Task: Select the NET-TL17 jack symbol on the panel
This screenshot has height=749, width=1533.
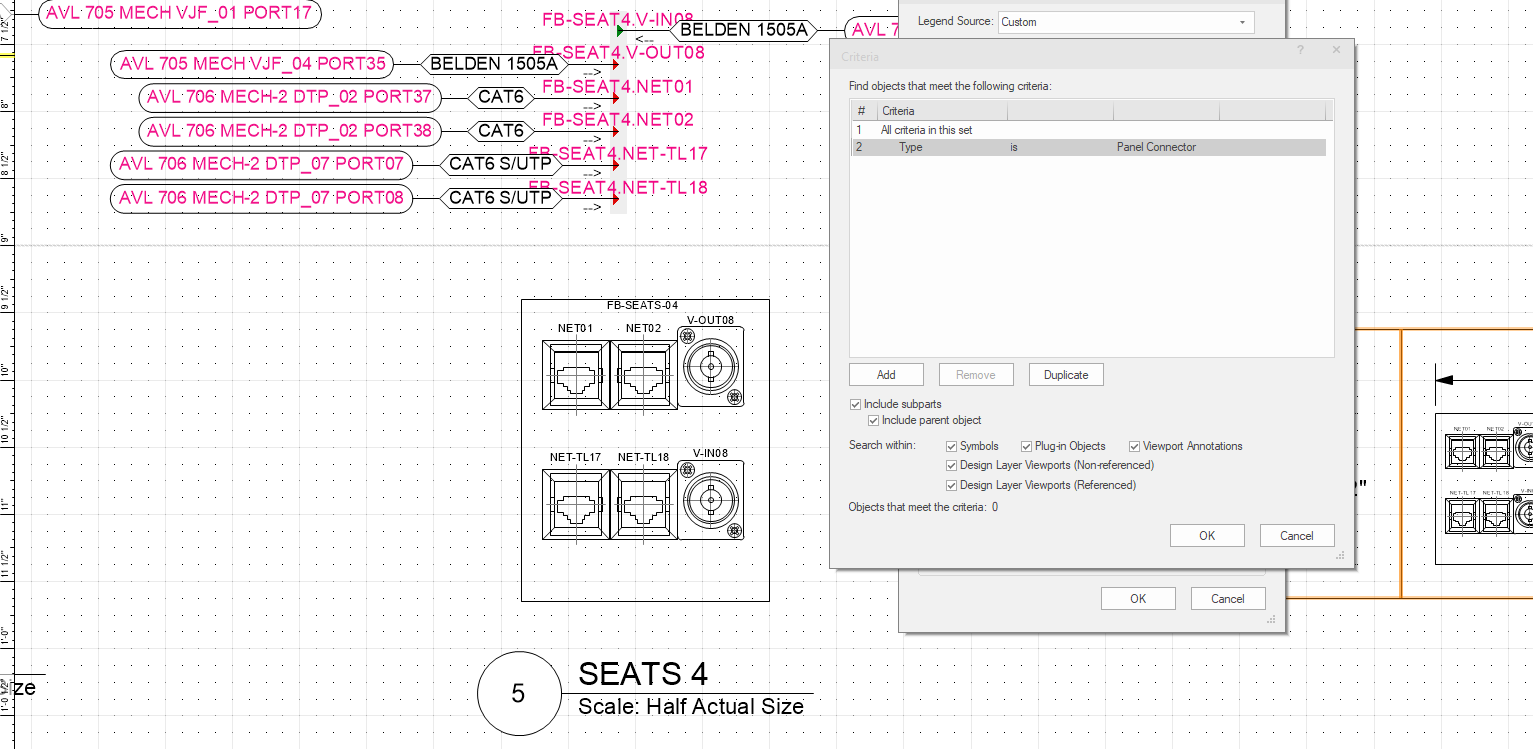Action: point(575,503)
